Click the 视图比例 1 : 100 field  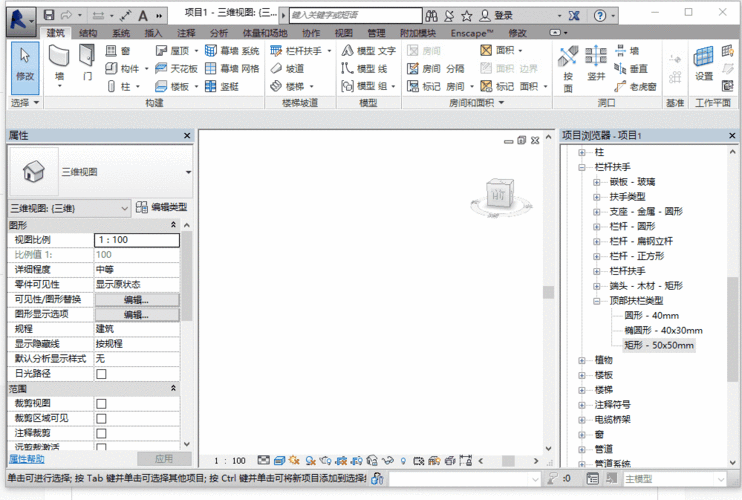pos(136,240)
